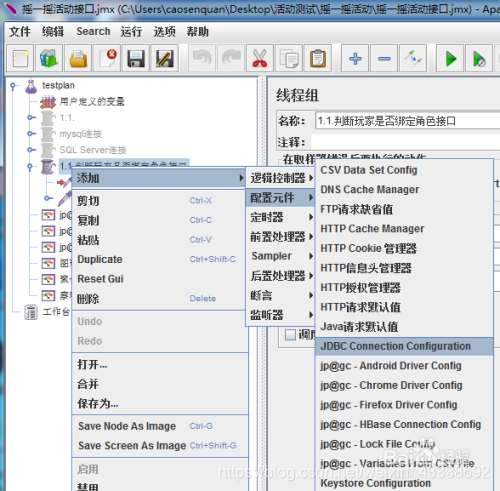Open the 监听器 submenu
This screenshot has height=491, width=500.
click(281, 315)
